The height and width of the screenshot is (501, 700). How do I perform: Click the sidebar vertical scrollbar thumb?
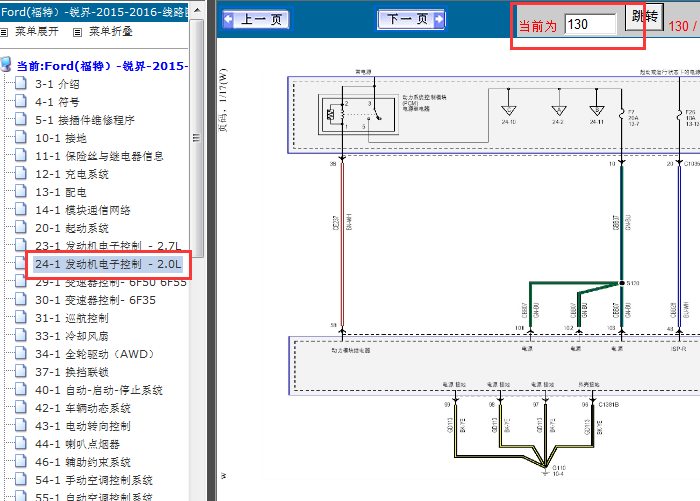(x=197, y=138)
